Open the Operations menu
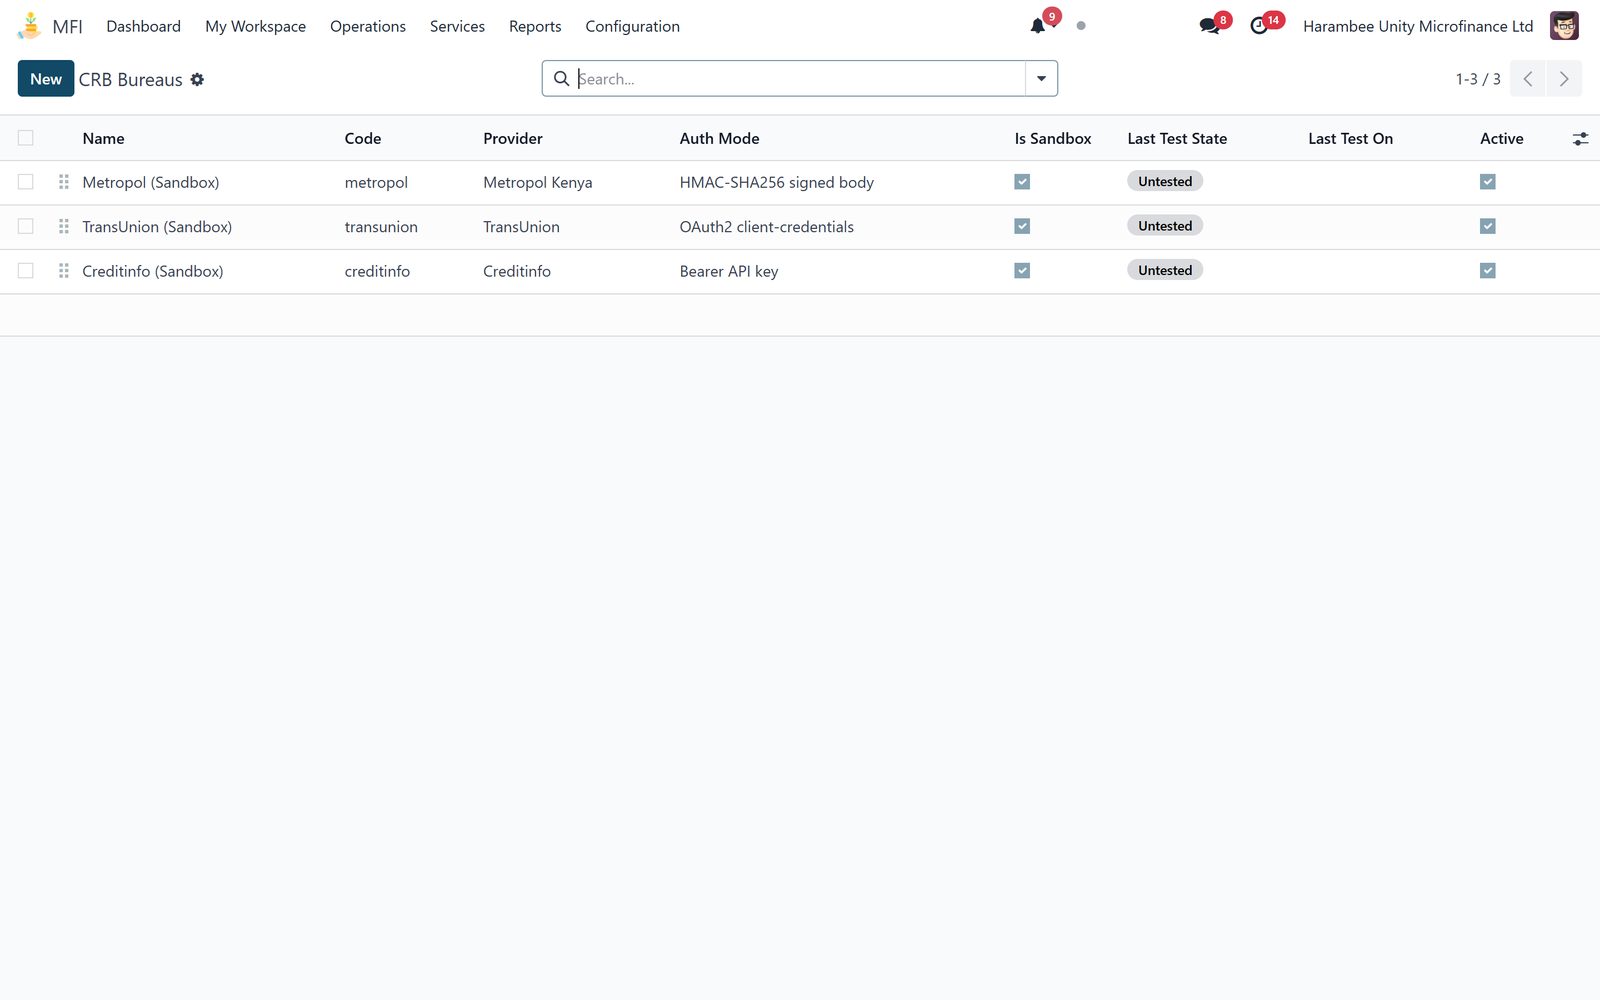The image size is (1600, 1000). [x=368, y=26]
